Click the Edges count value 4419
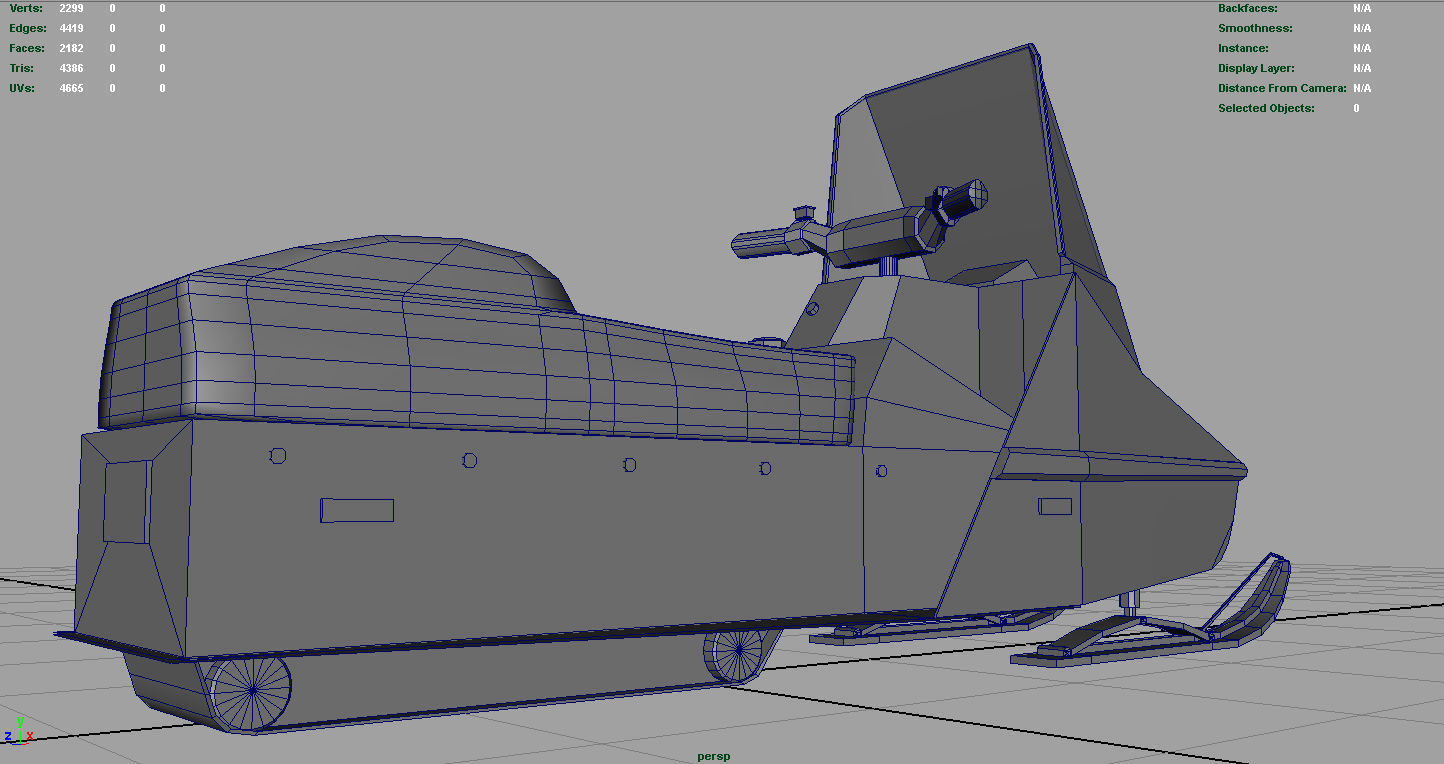Viewport: 1444px width, 764px height. point(71,28)
